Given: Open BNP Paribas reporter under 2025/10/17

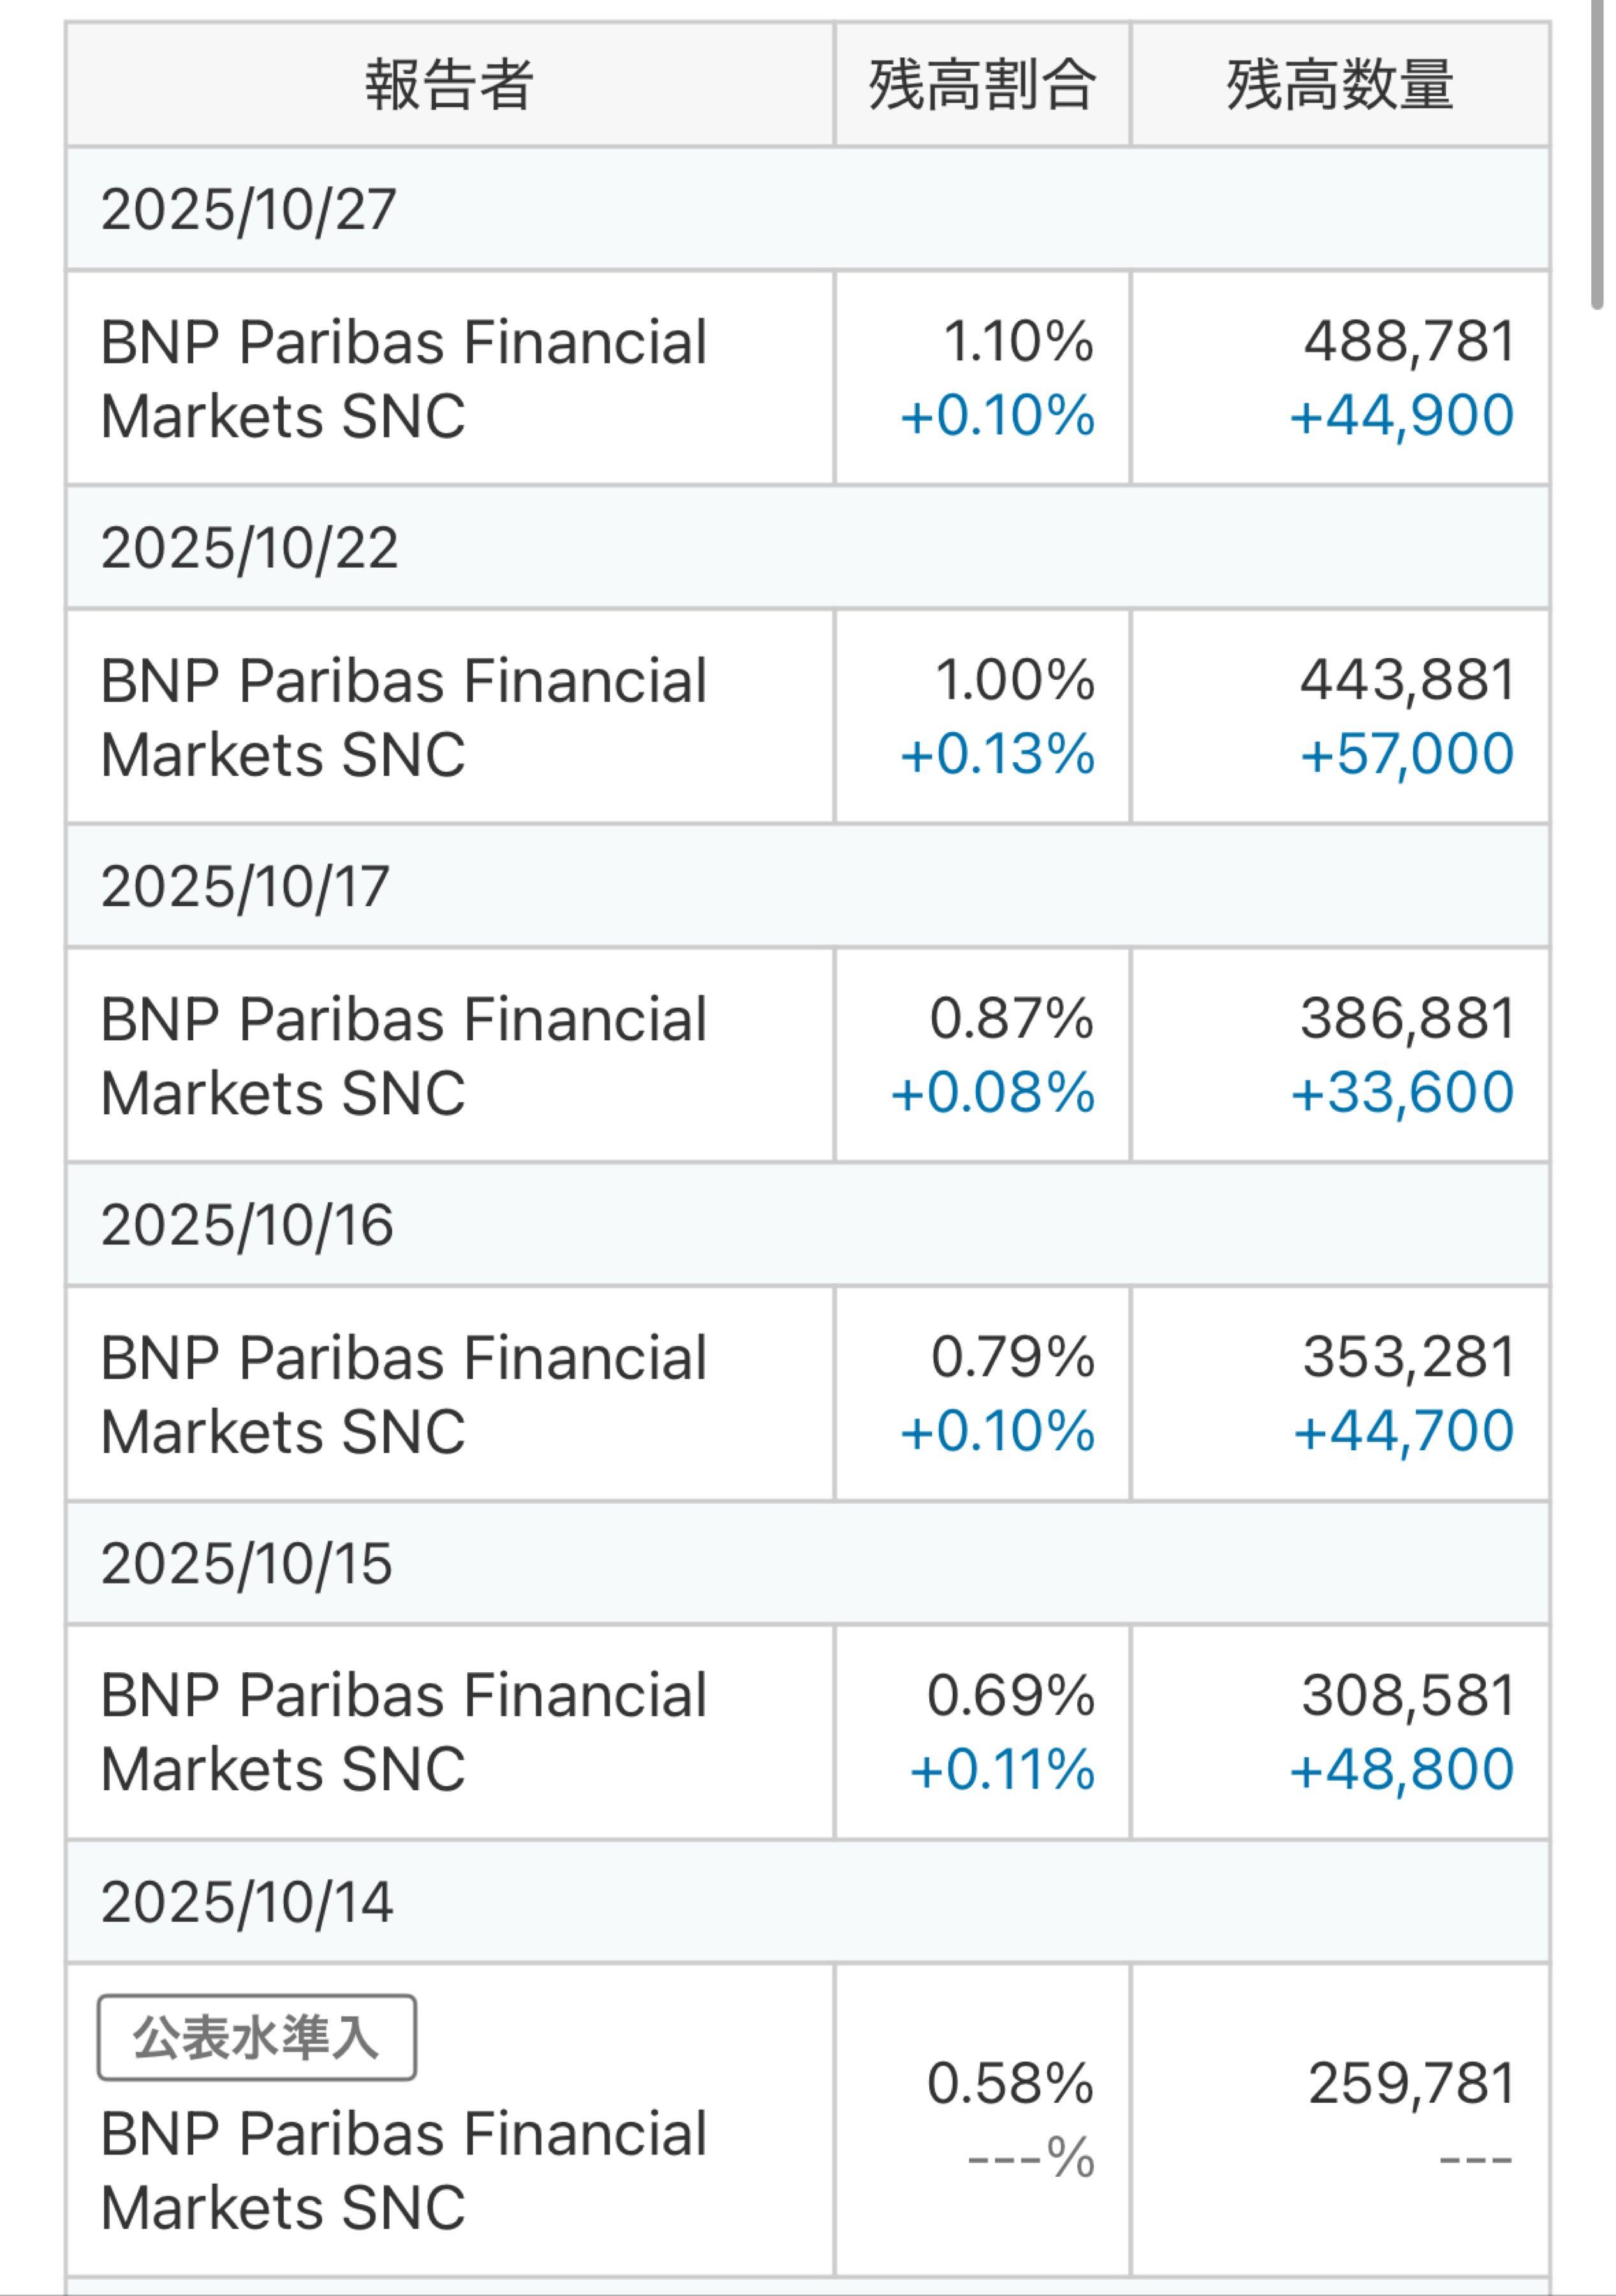Looking at the screenshot, I should point(404,1056).
